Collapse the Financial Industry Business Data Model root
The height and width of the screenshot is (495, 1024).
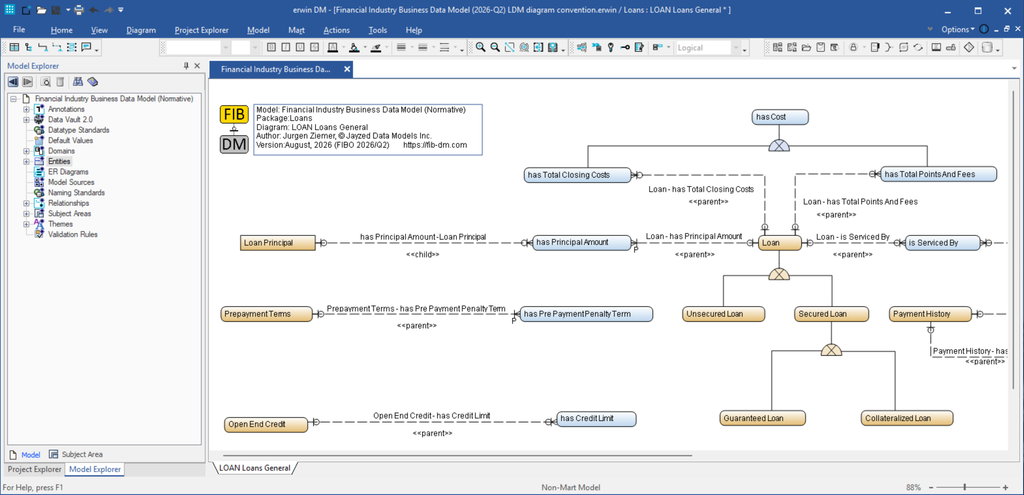[x=13, y=99]
